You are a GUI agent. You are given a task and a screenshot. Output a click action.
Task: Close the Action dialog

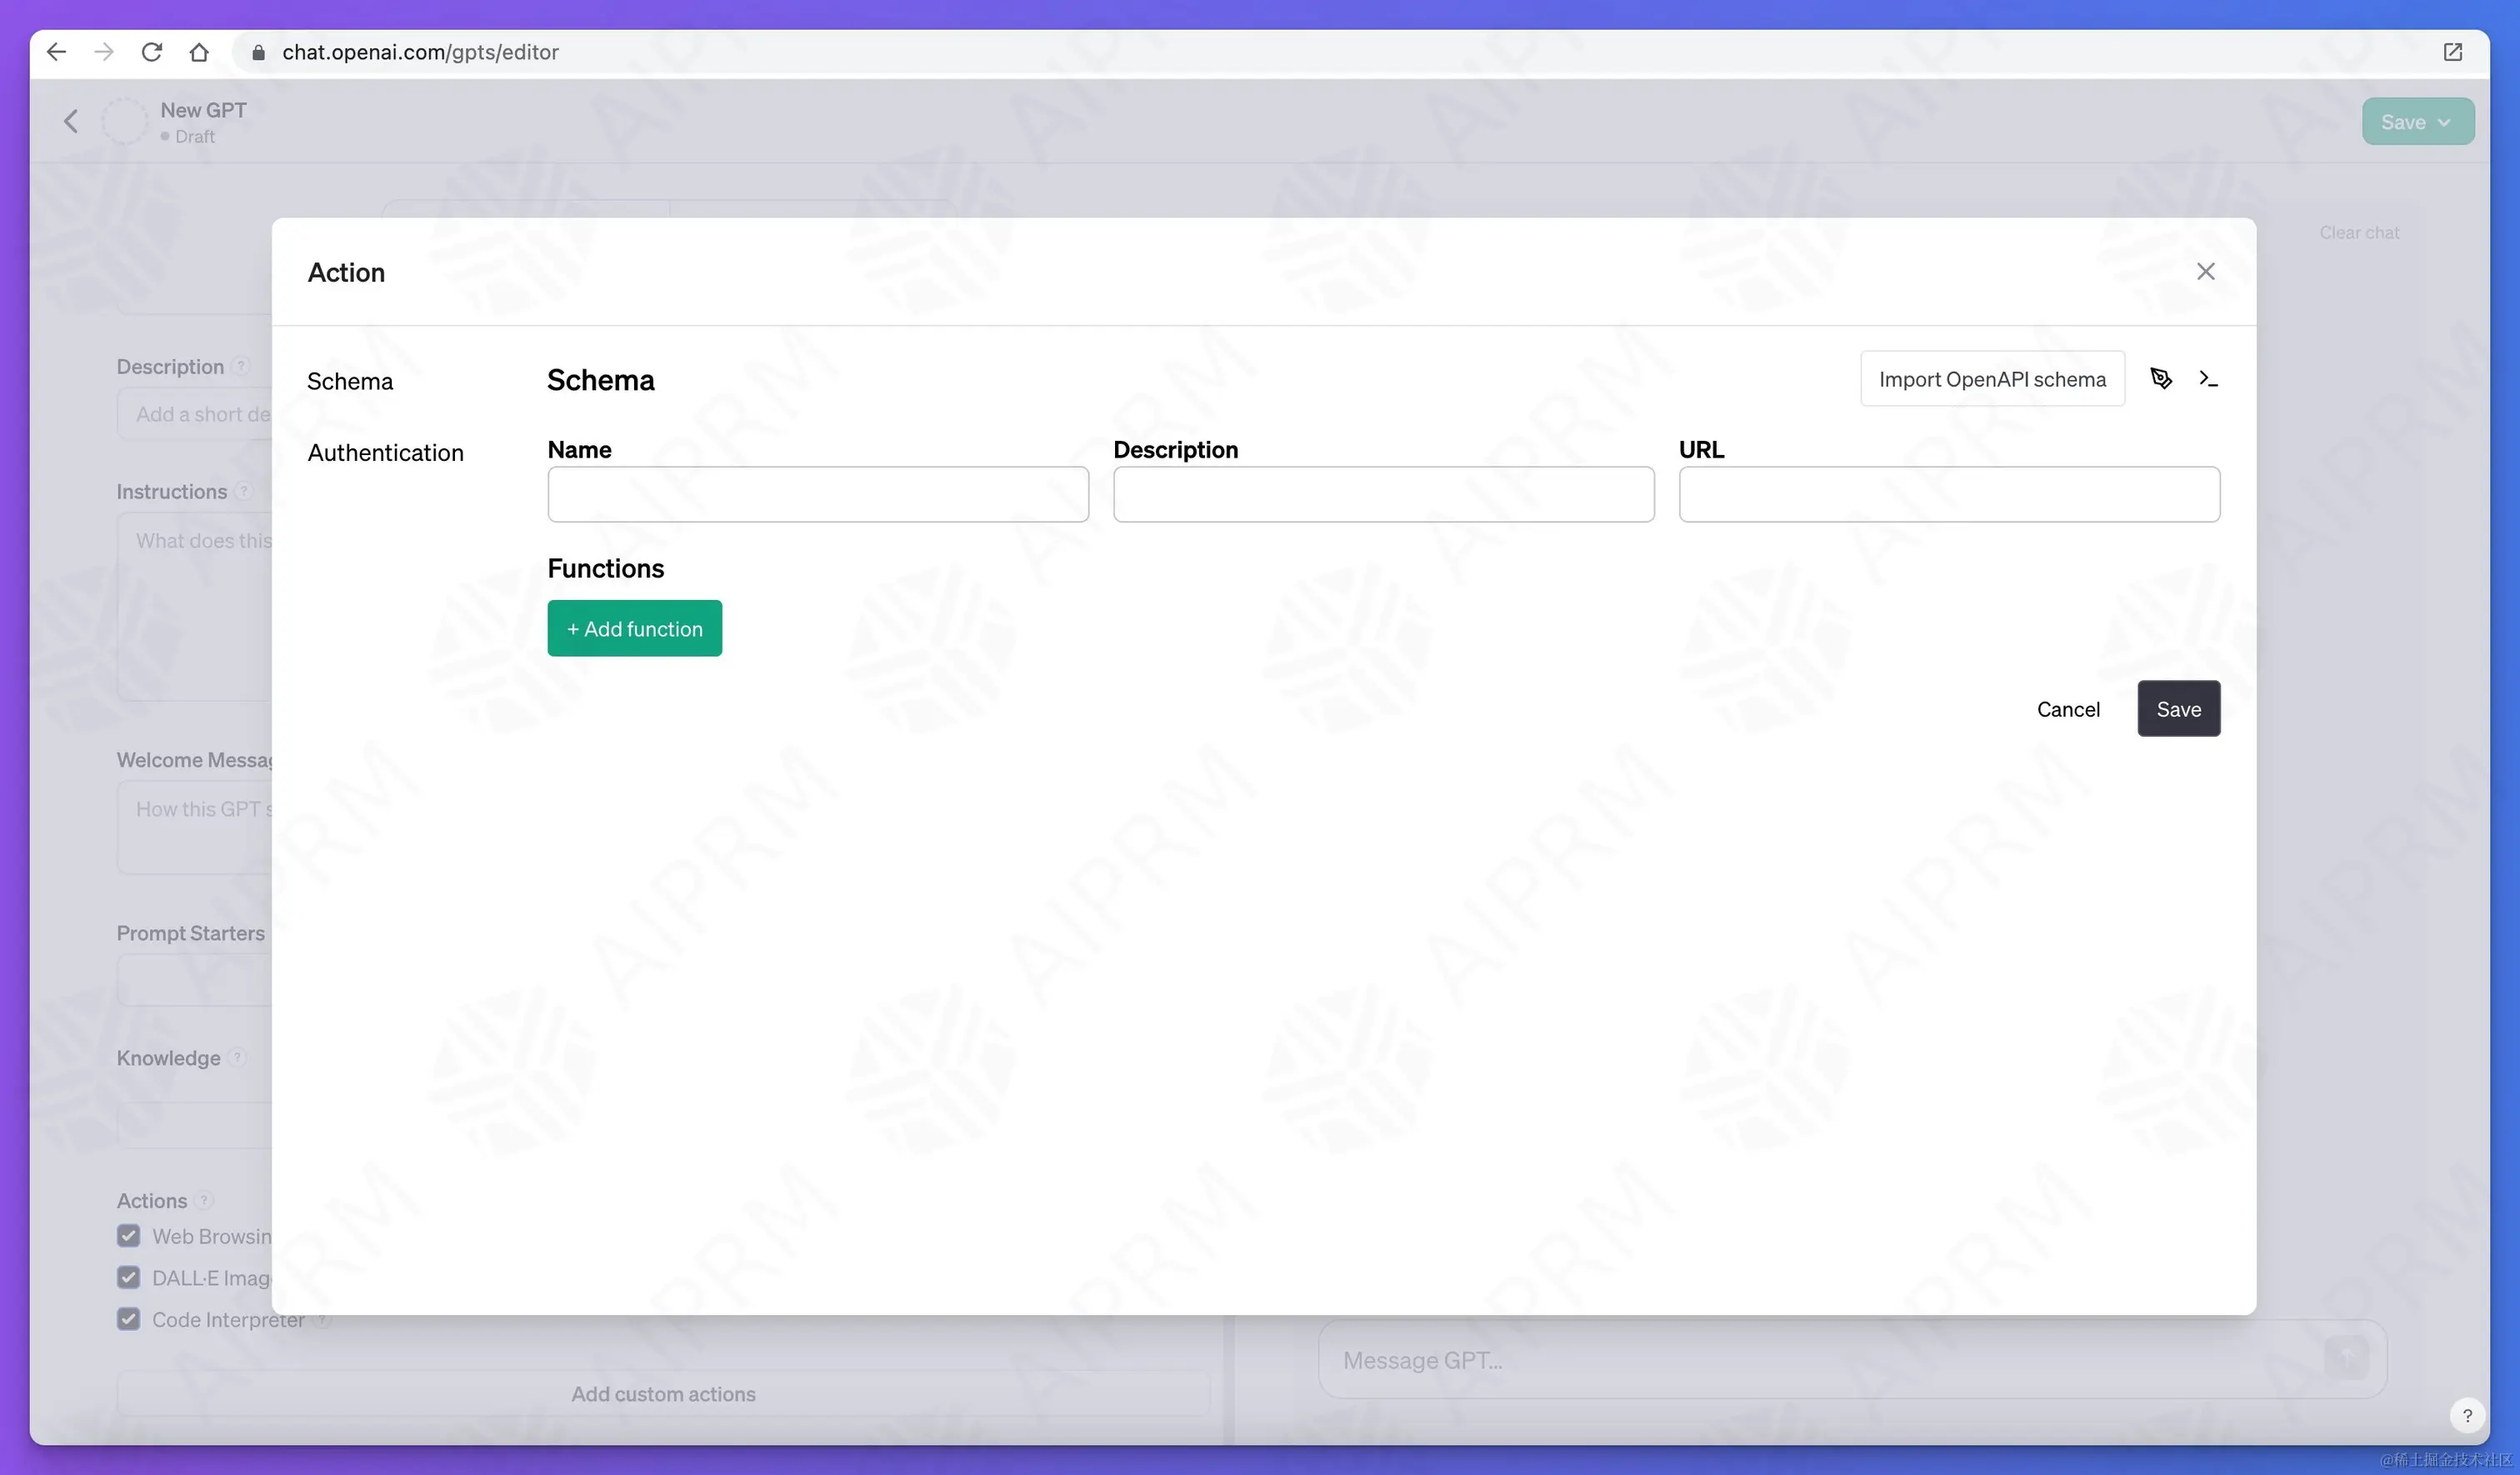pyautogui.click(x=2205, y=271)
